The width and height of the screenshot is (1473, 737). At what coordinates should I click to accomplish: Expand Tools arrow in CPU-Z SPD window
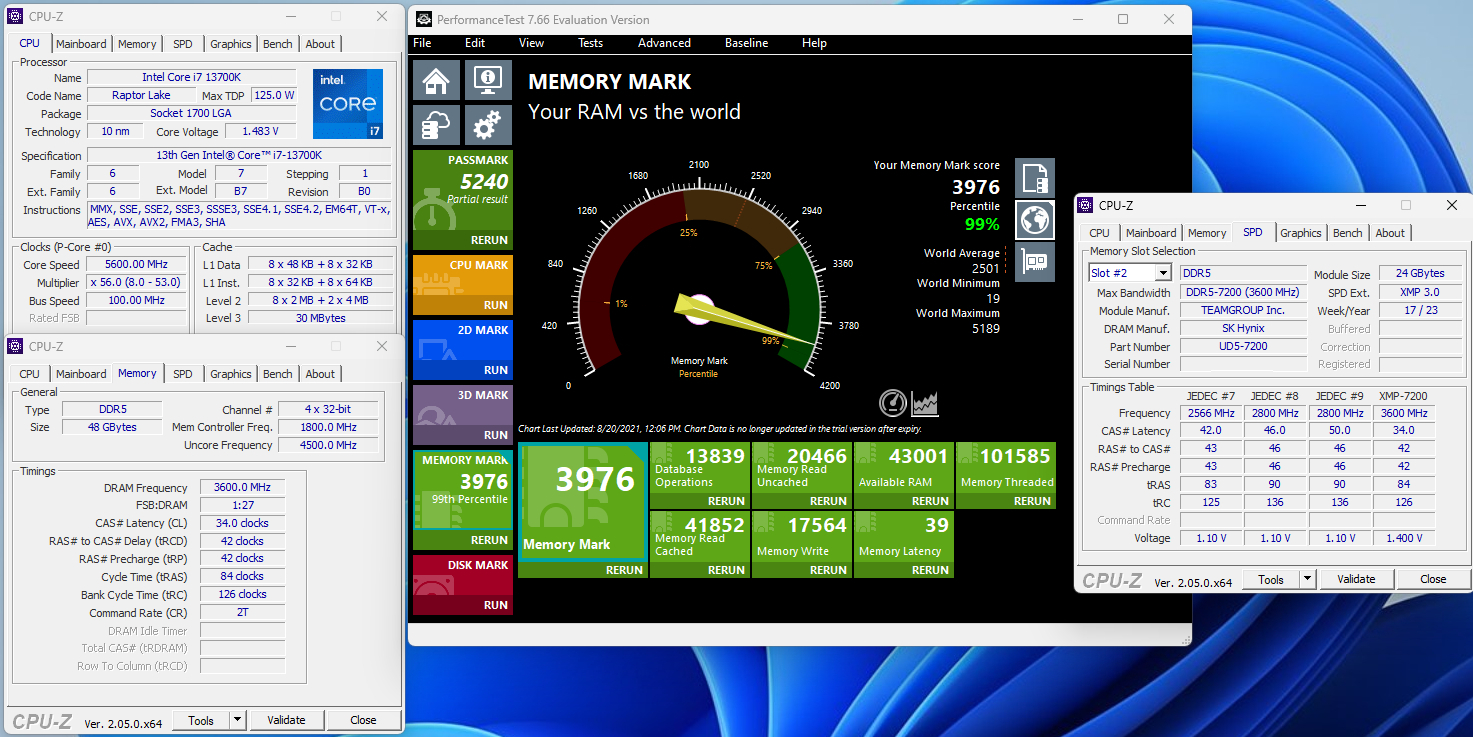tap(1307, 579)
